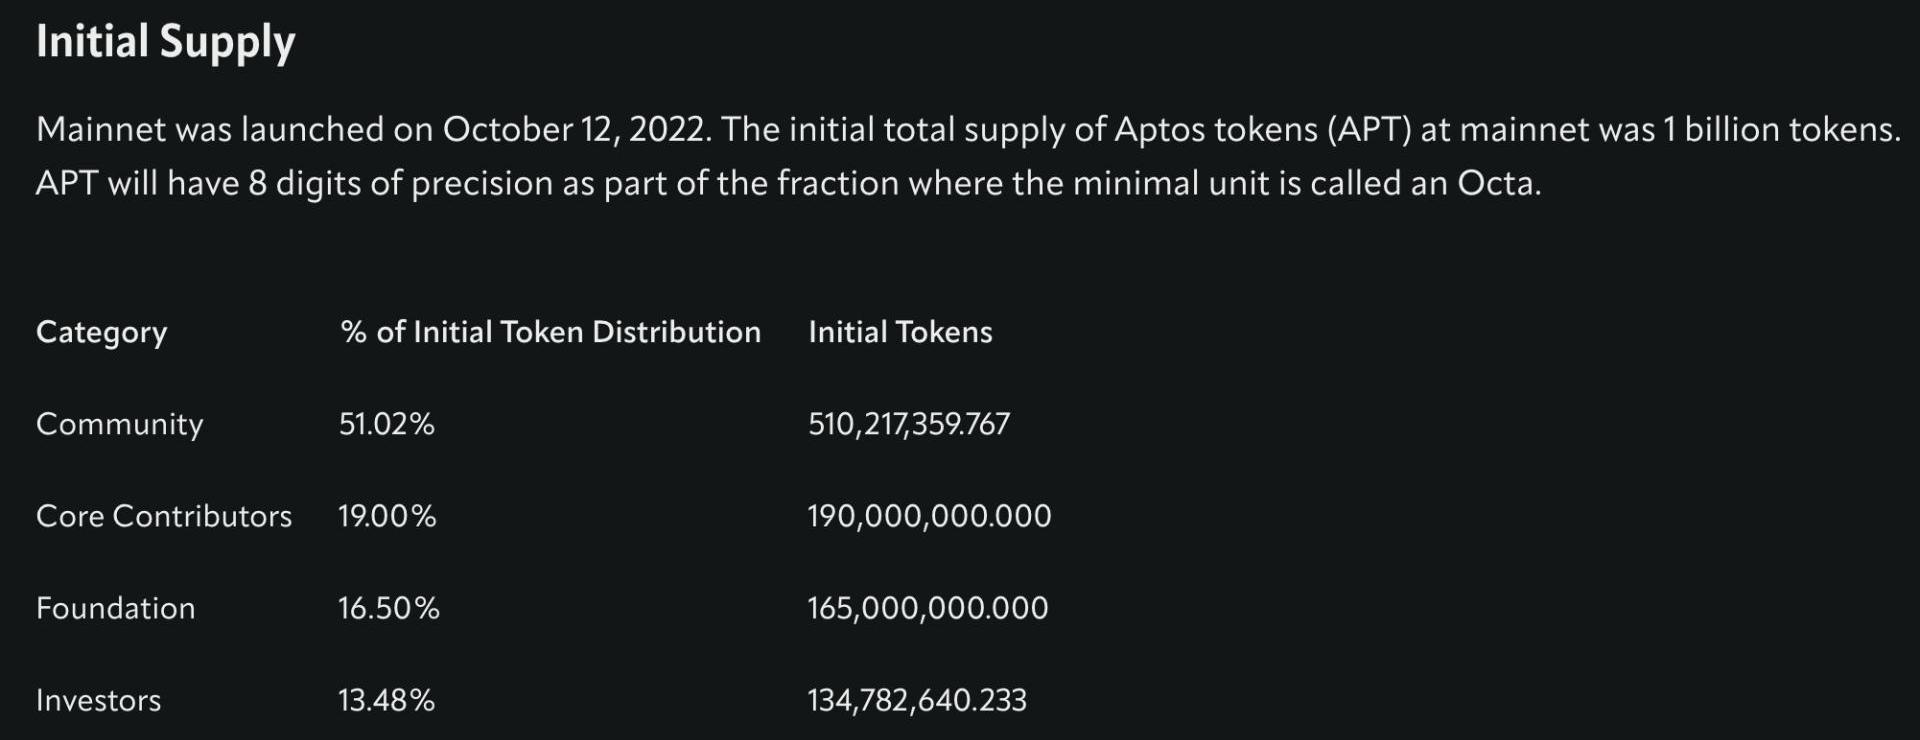
Task: Click the Category column header
Action: tap(101, 333)
